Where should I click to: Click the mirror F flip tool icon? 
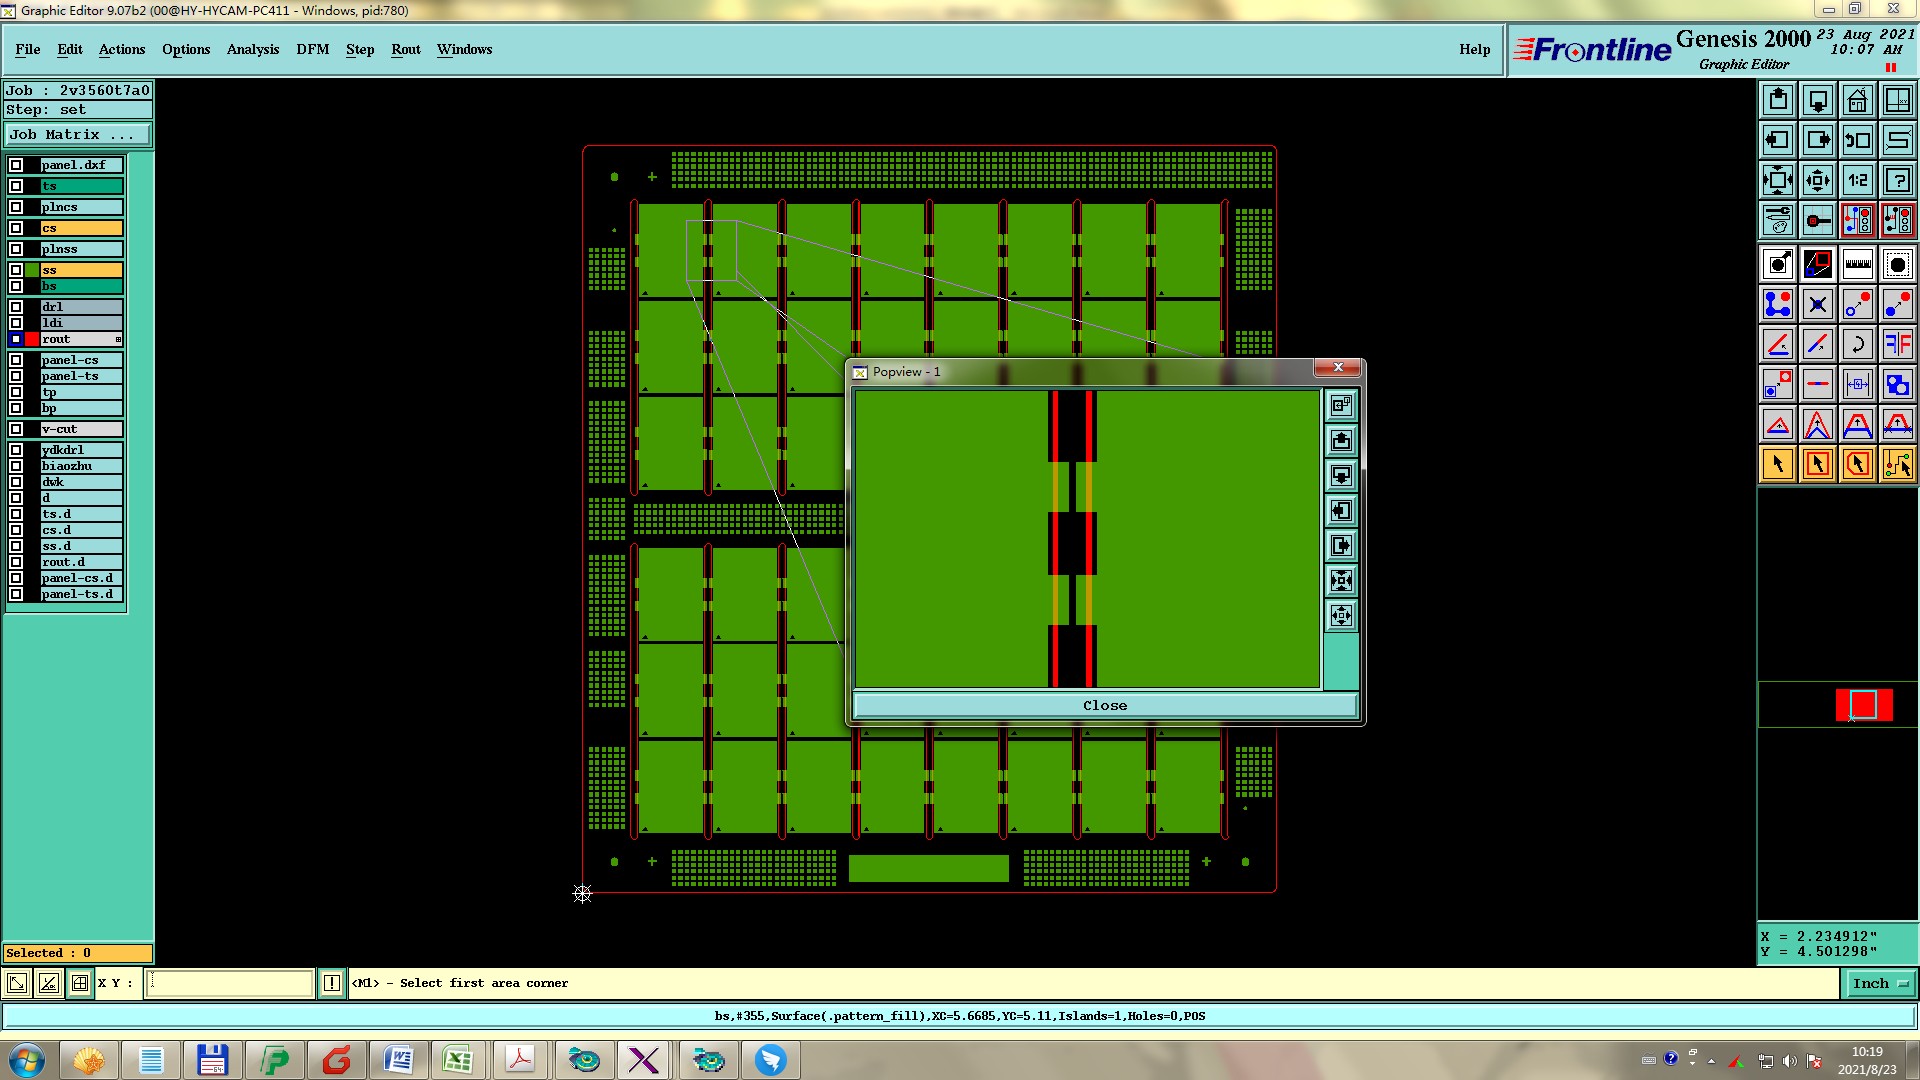[1897, 344]
